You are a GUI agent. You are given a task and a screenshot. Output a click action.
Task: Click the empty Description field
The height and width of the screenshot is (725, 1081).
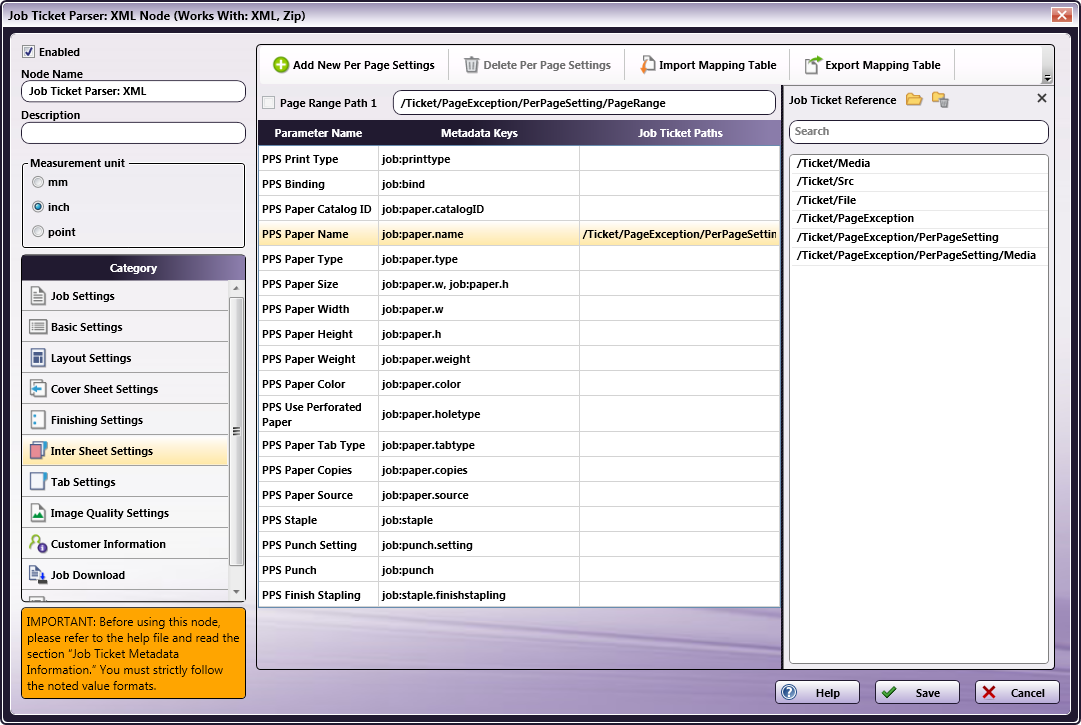coord(133,133)
